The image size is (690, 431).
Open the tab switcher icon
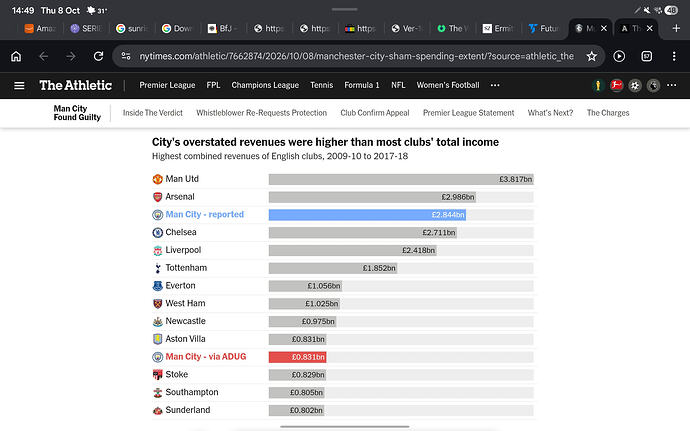[x=646, y=56]
